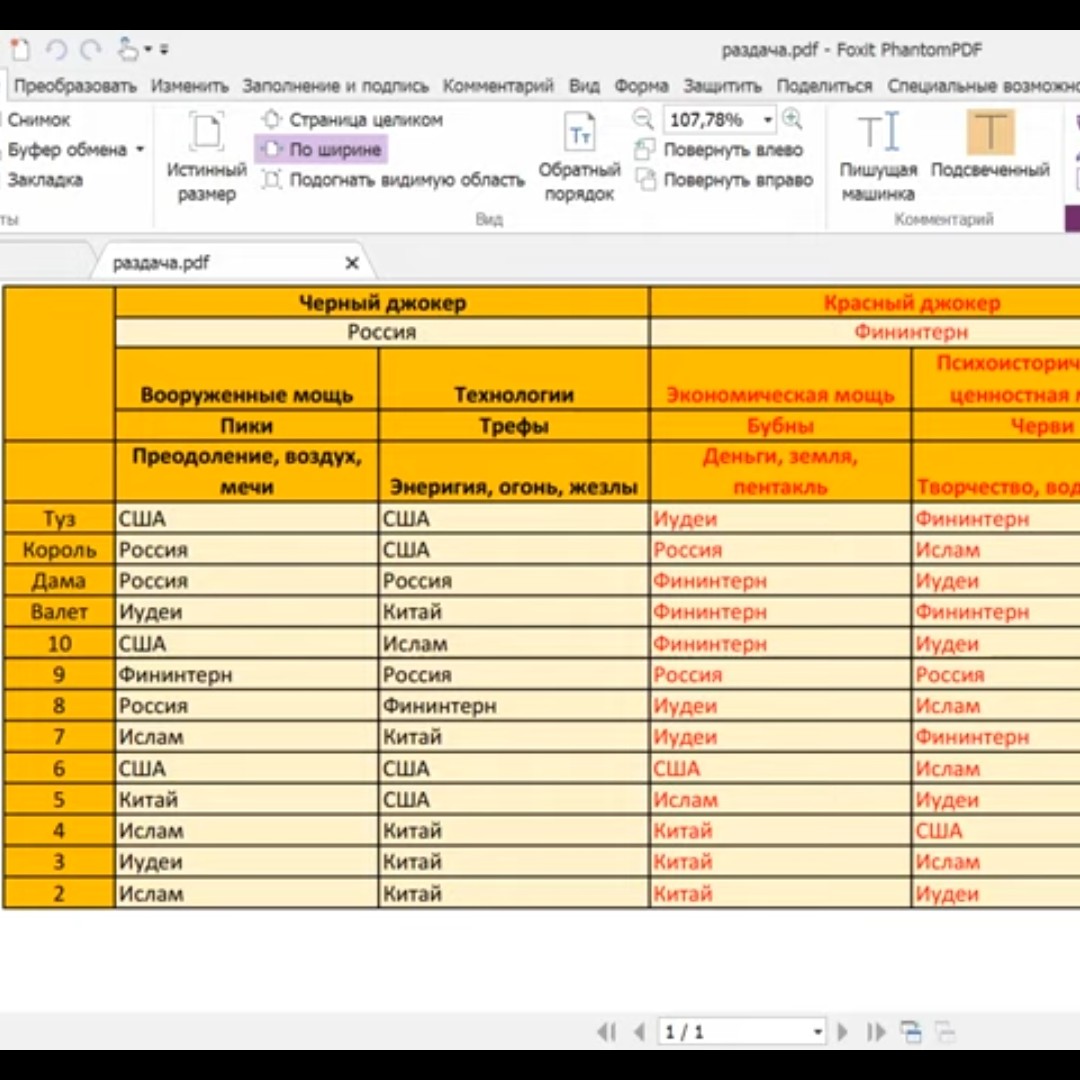Open the Специальные возможности tab
1080x1080 pixels.
(984, 86)
